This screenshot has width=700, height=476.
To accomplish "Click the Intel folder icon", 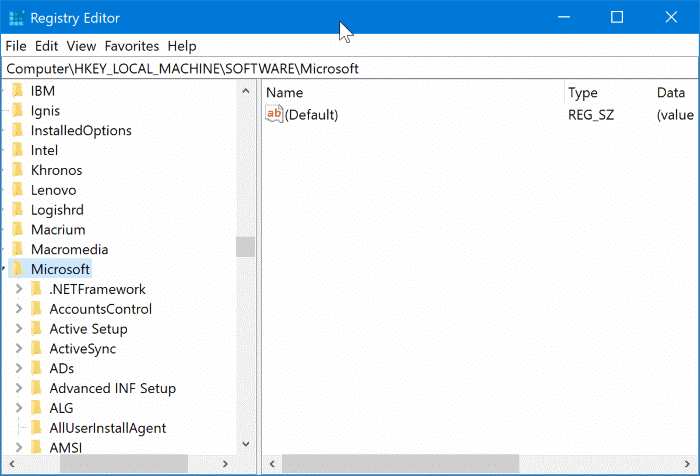I will coord(17,150).
